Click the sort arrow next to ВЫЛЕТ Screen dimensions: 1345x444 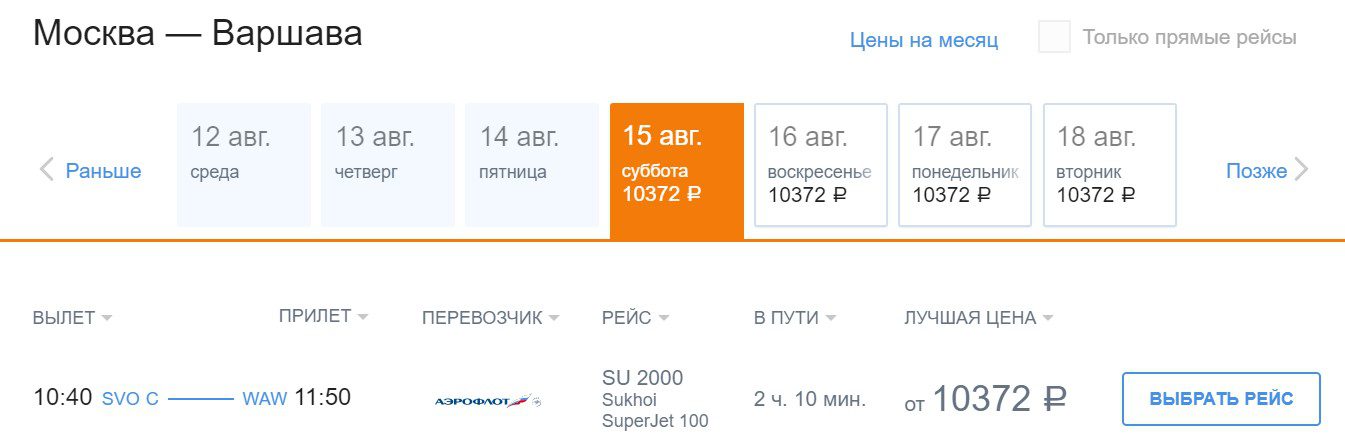pos(107,319)
